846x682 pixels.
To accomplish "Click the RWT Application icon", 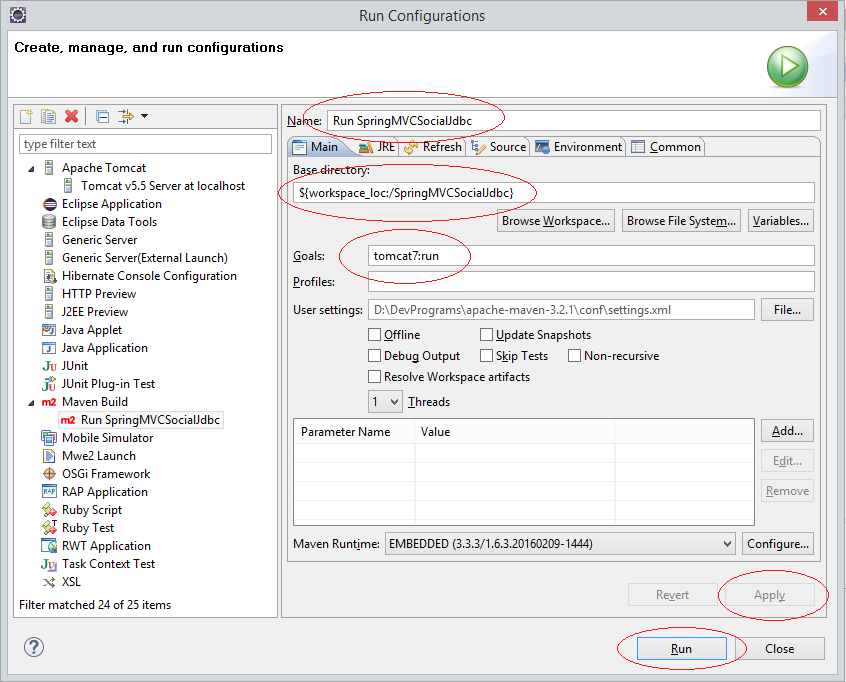I will click(49, 545).
